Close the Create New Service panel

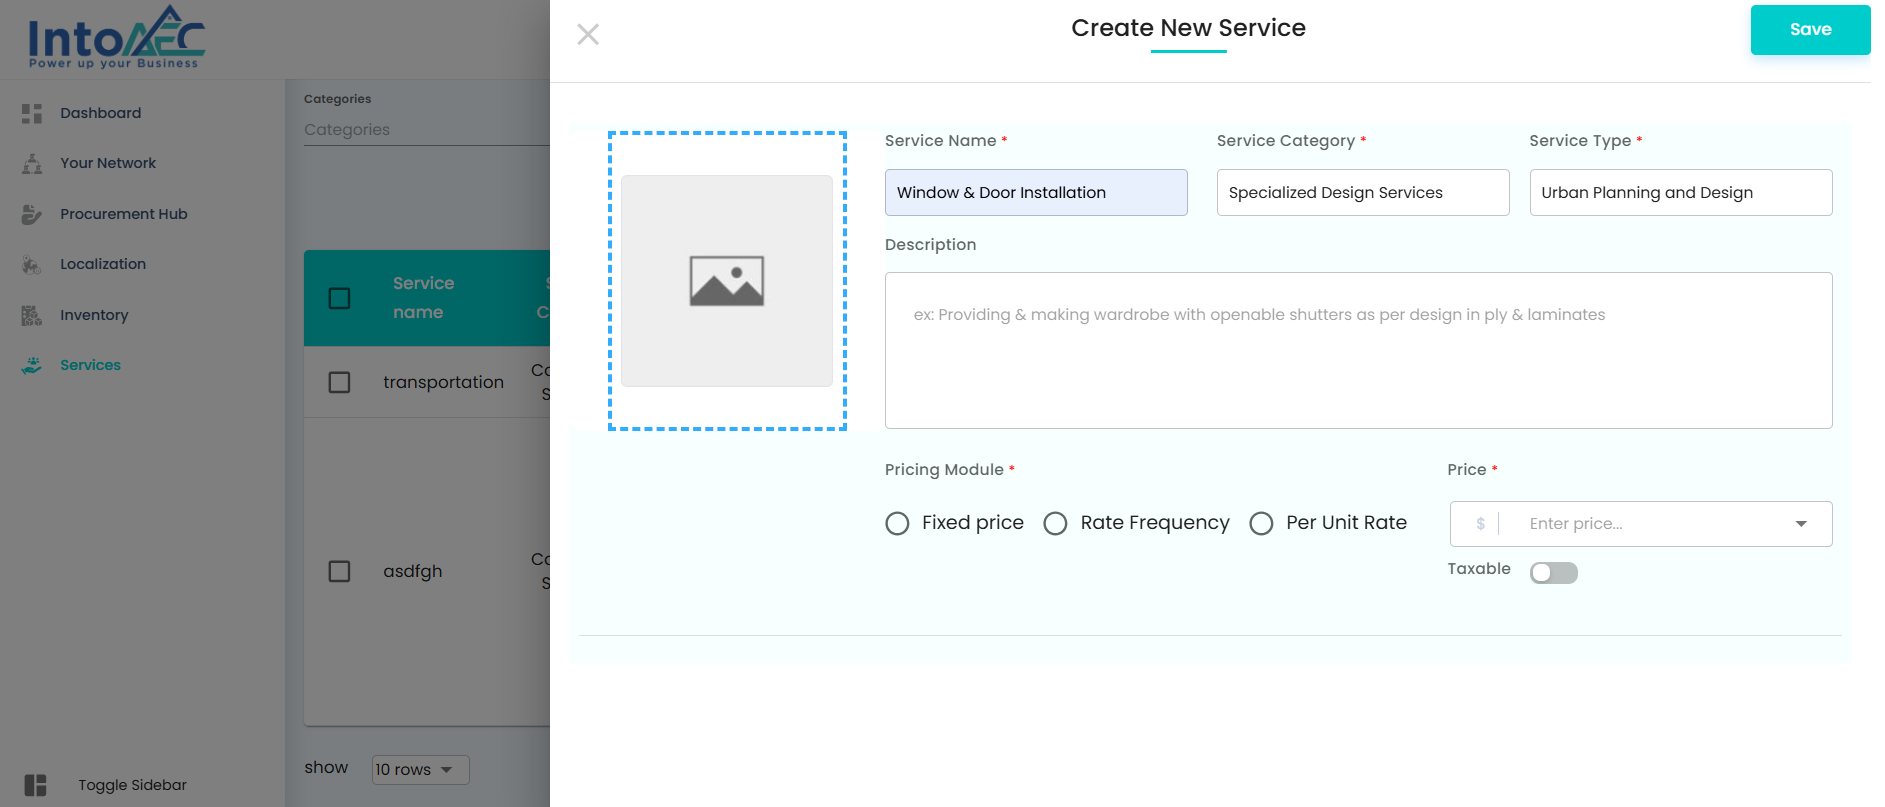coord(588,35)
